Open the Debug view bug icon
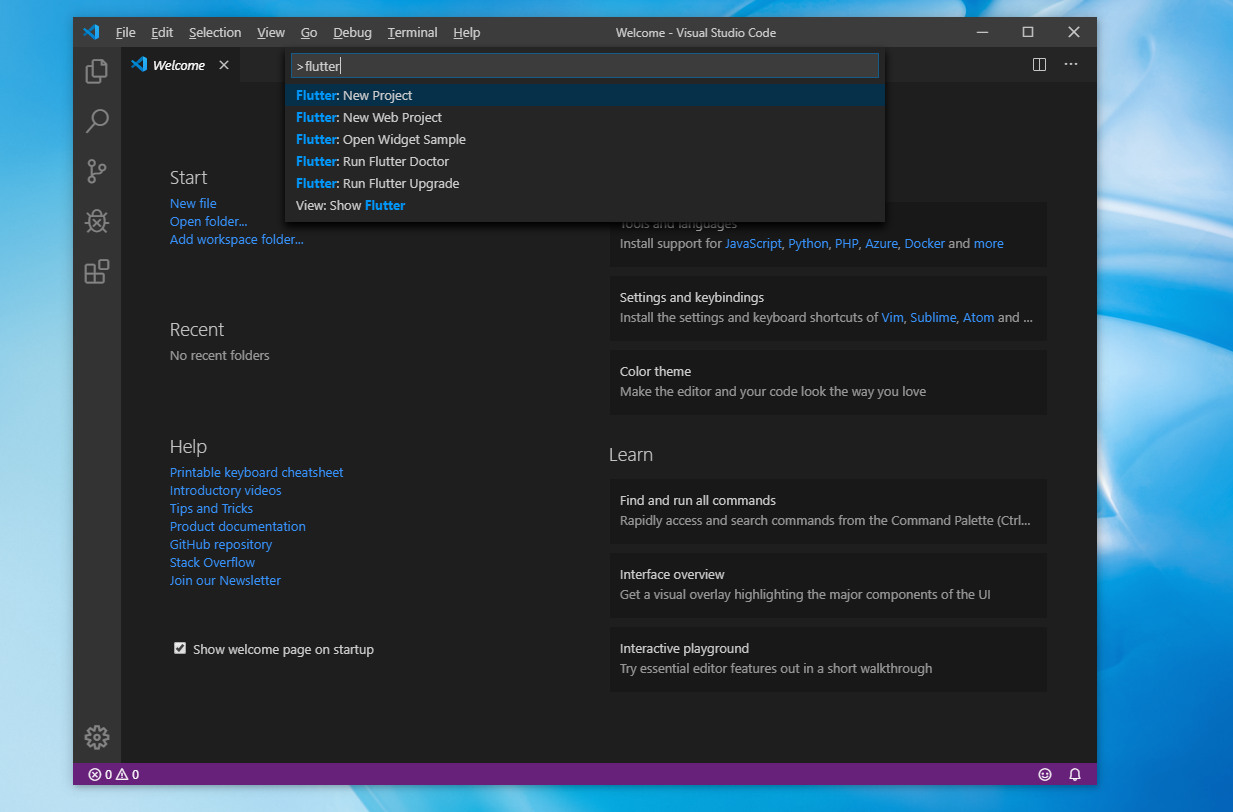 click(x=97, y=221)
